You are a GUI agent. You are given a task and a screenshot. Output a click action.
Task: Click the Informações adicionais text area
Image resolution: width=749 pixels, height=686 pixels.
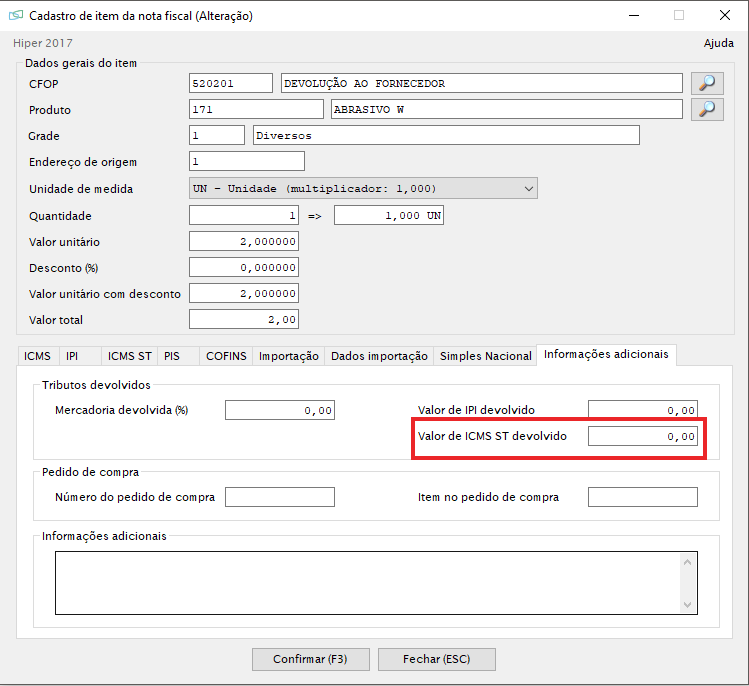tap(366, 582)
